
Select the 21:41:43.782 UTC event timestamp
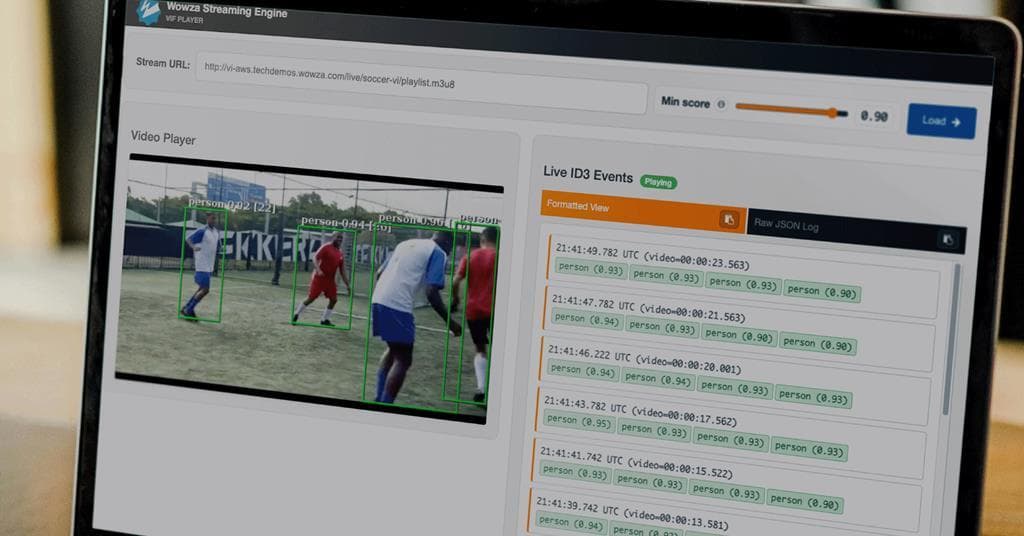(x=640, y=413)
